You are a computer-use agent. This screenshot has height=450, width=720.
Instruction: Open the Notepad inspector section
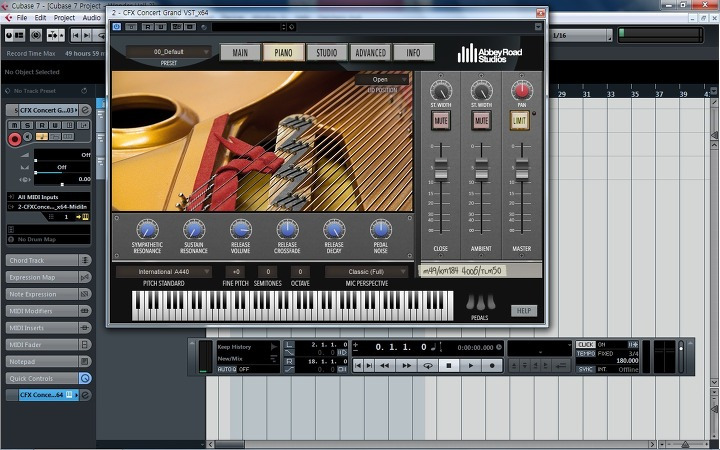click(48, 361)
